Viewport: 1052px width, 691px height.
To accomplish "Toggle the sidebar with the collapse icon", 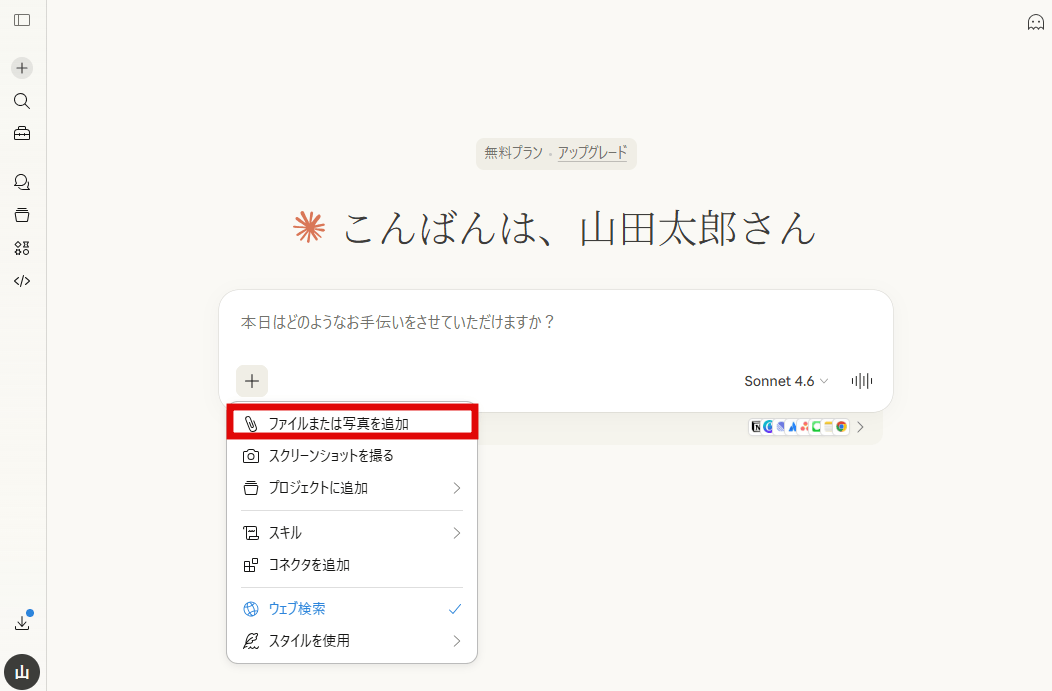I will [21, 18].
